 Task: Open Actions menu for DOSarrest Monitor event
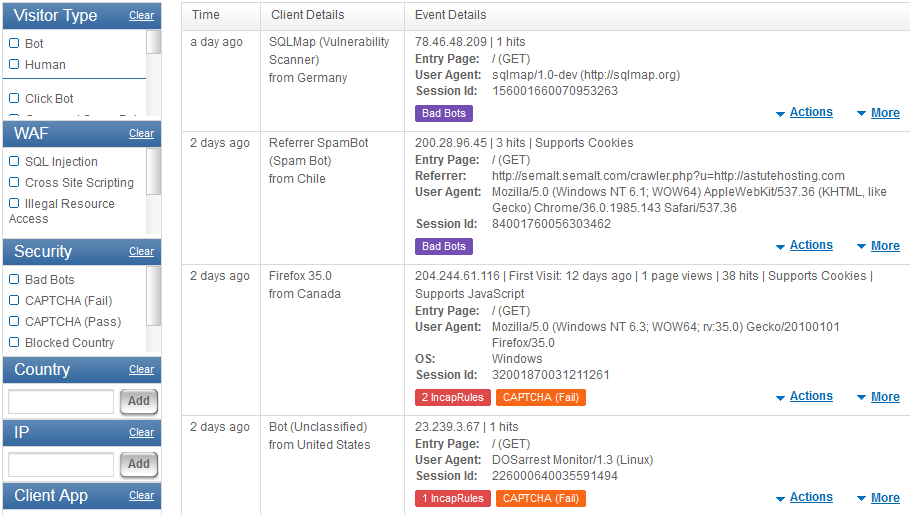pos(810,498)
